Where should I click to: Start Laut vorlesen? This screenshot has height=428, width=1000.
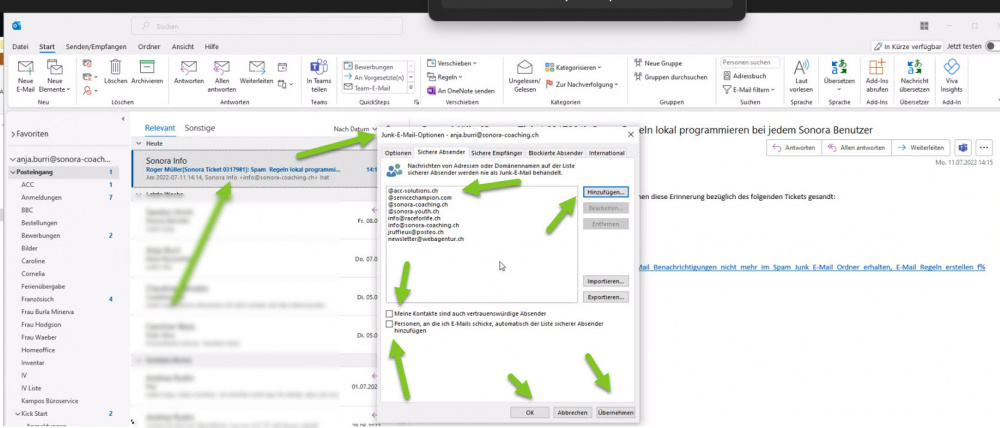pos(801,77)
